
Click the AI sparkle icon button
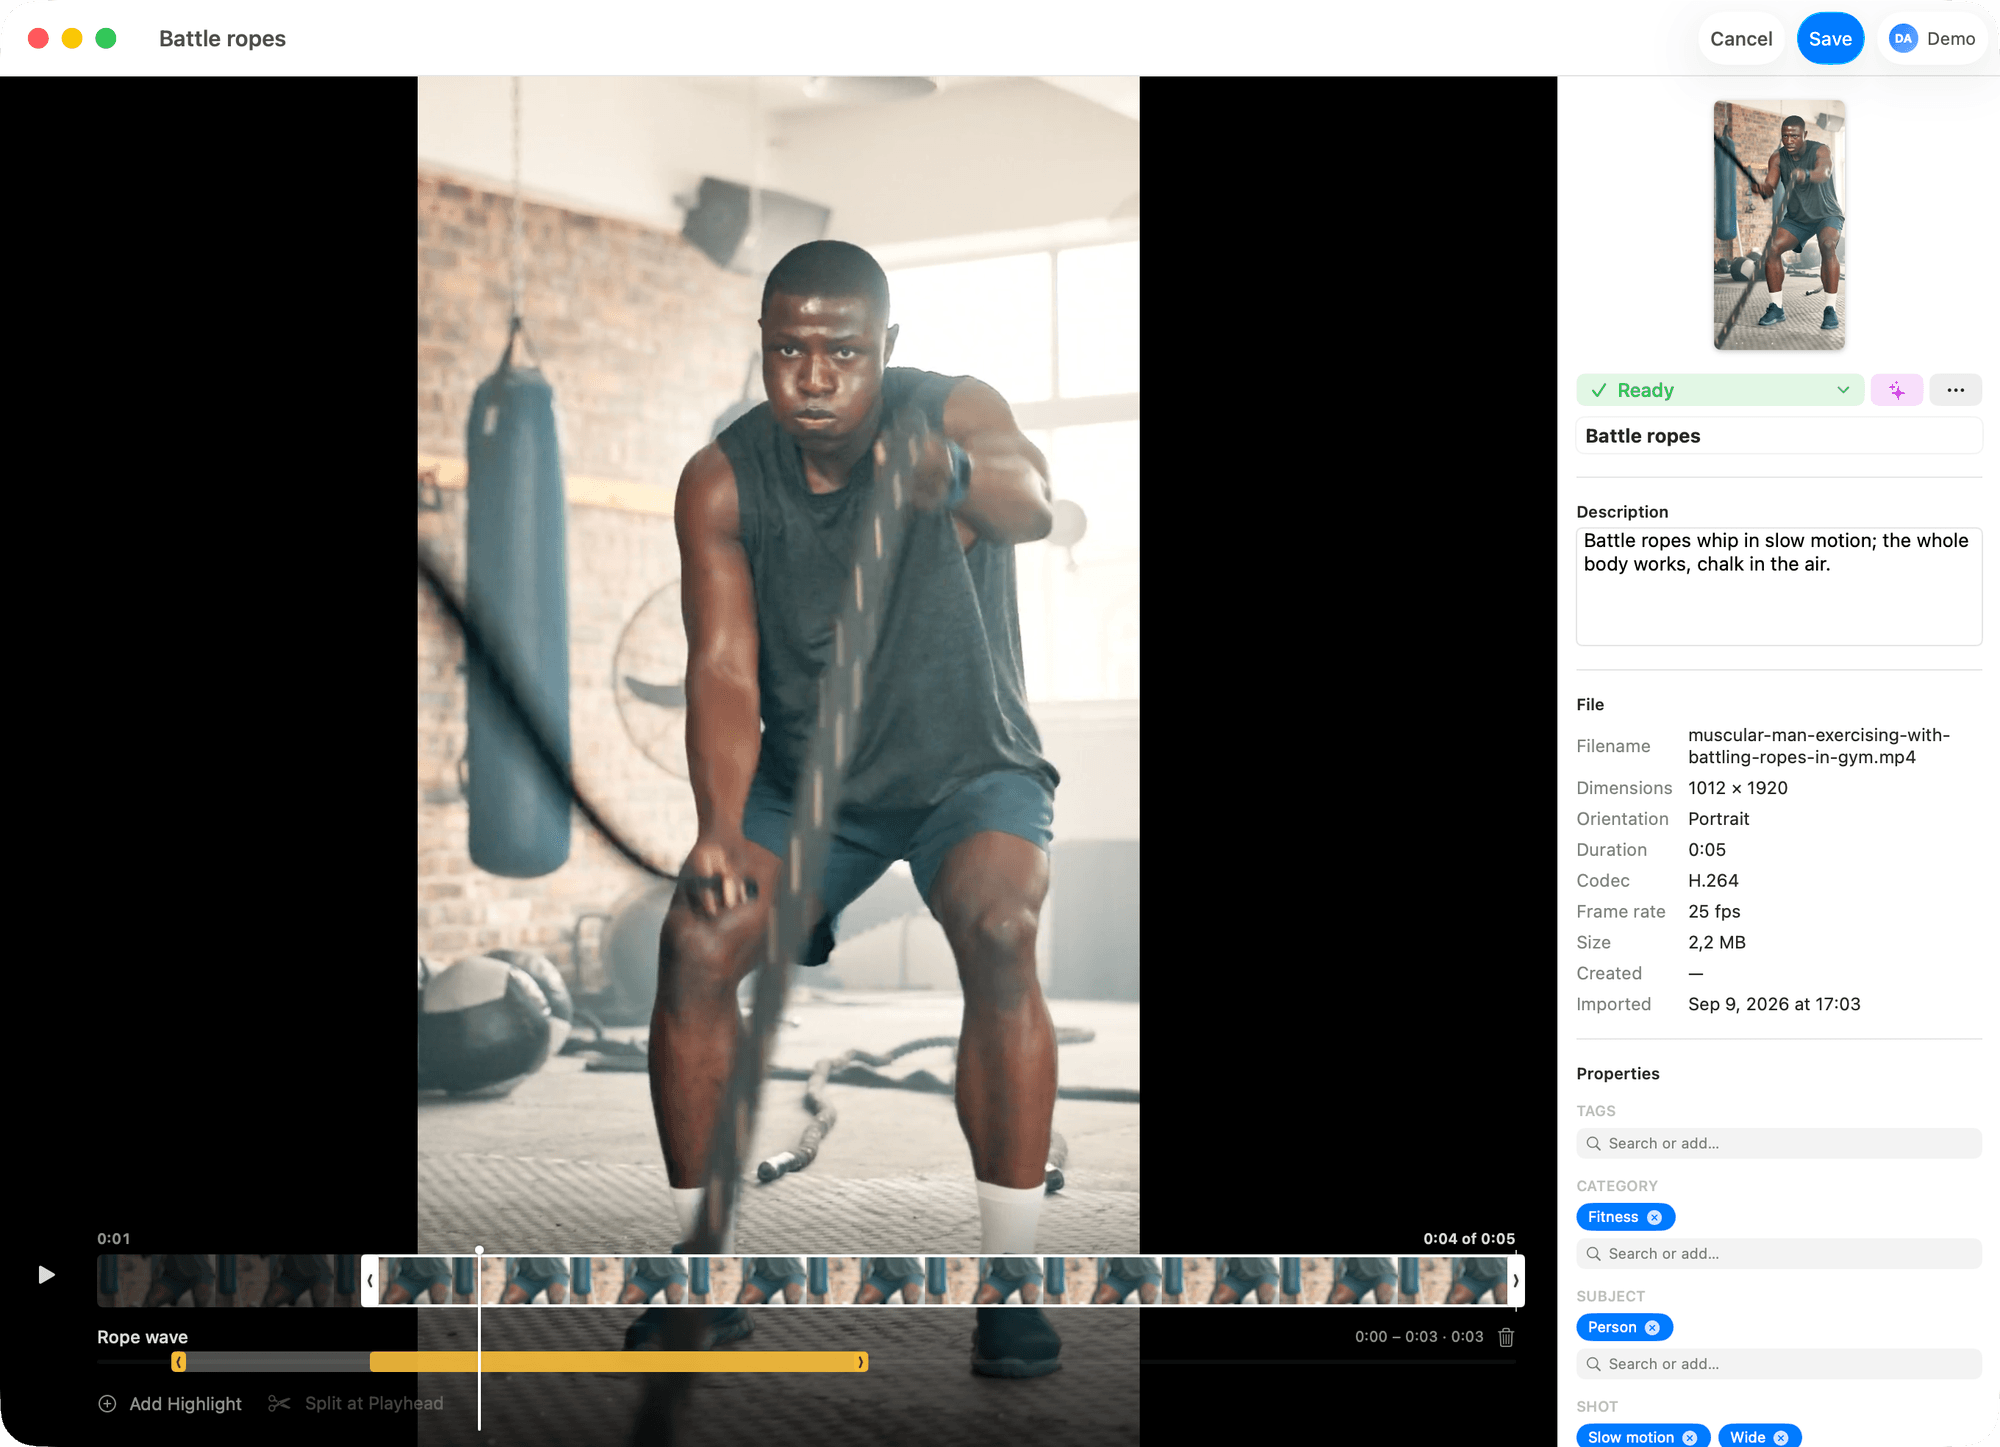click(1897, 390)
